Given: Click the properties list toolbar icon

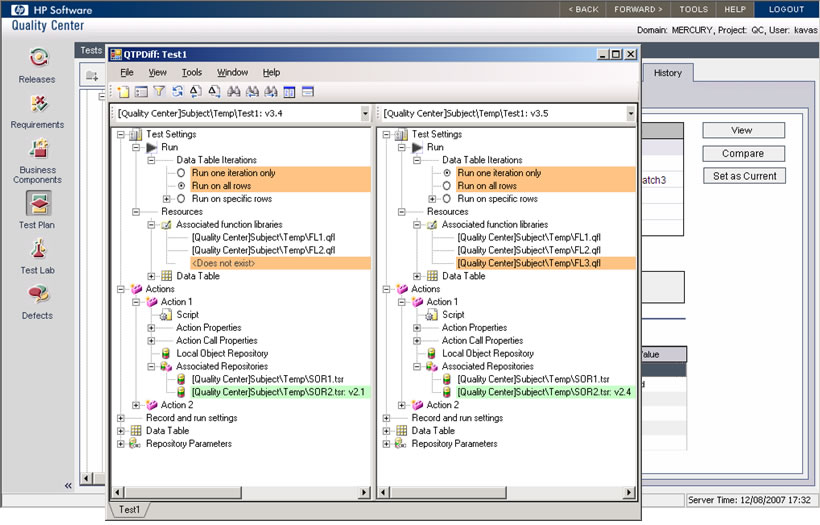Looking at the screenshot, I should coord(141,92).
